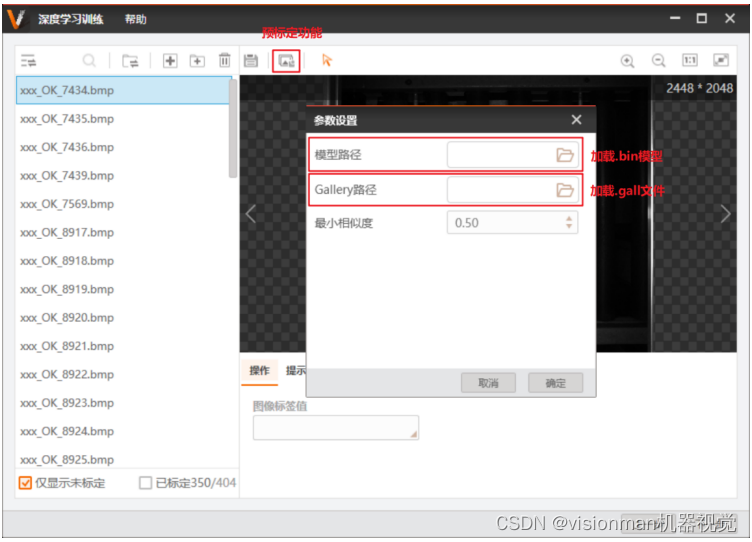Open the 帮助 menu
This screenshot has width=752, height=542.
pos(135,19)
